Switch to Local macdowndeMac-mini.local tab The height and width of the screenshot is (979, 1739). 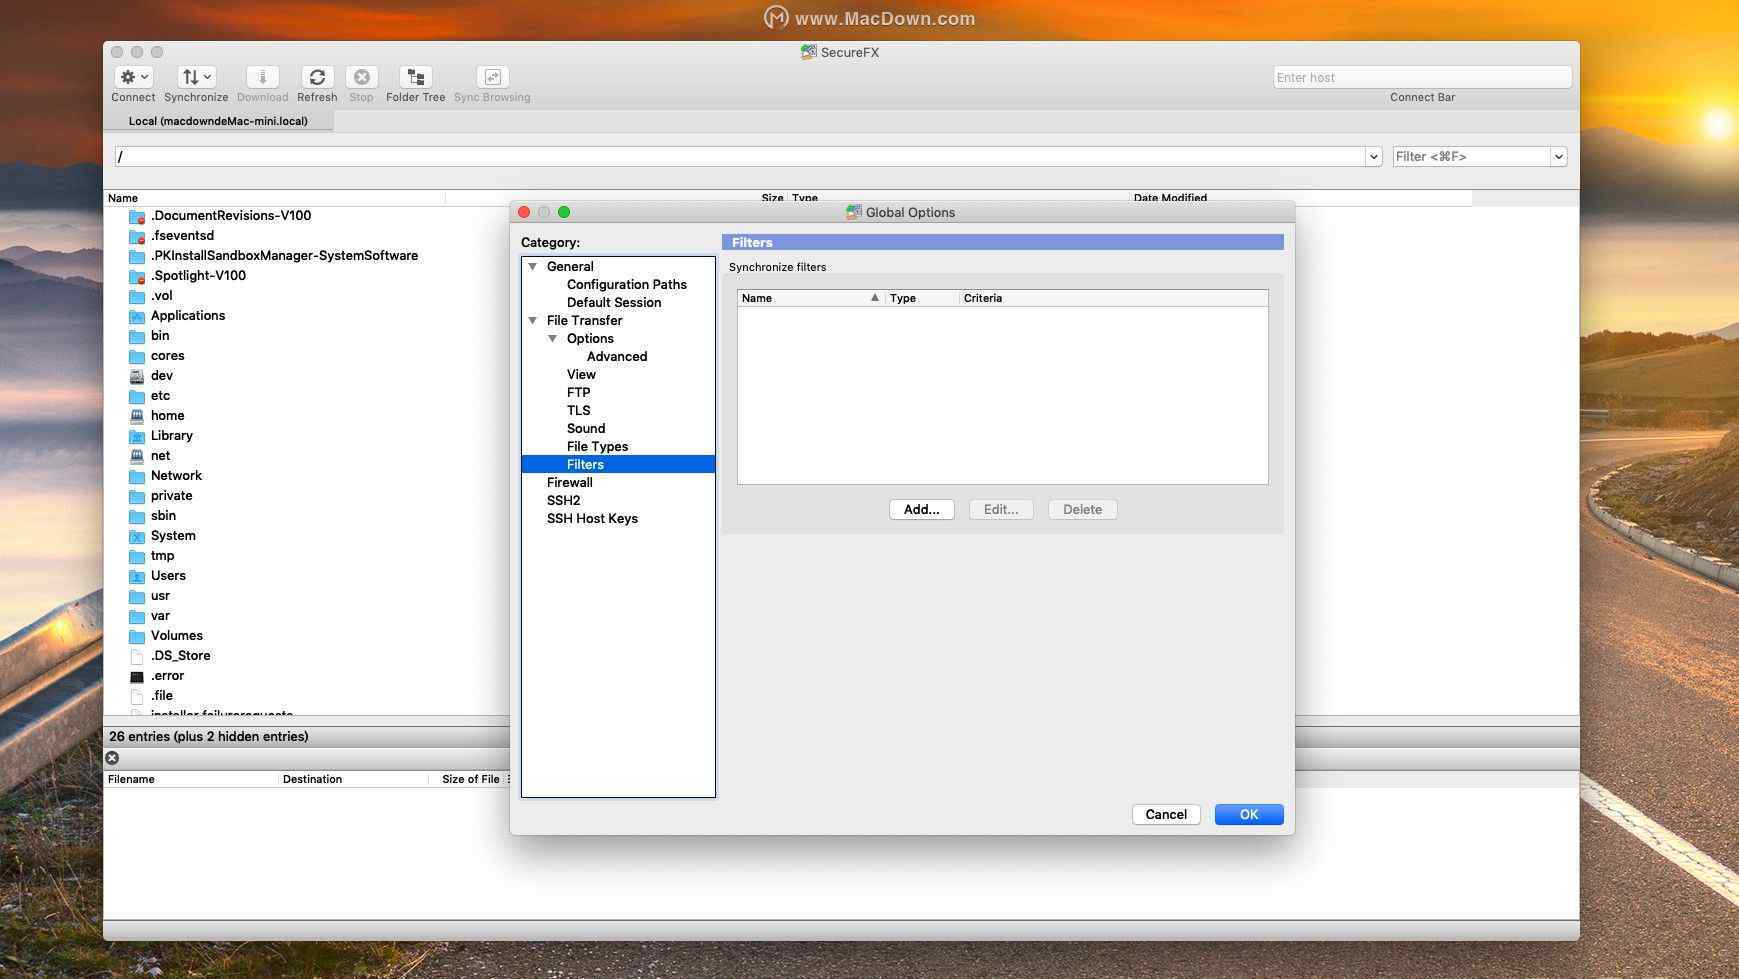point(218,121)
